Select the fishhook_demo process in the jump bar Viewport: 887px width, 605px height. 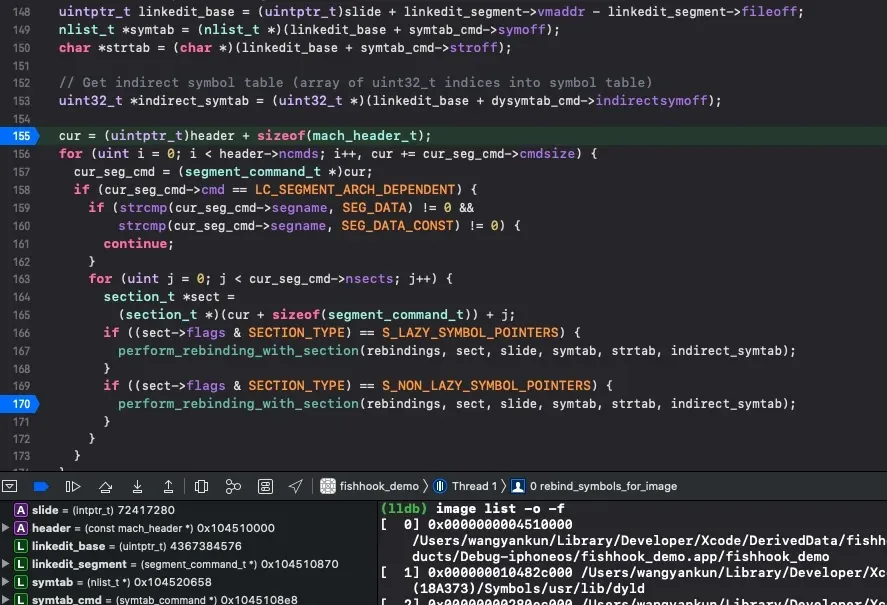(x=369, y=486)
